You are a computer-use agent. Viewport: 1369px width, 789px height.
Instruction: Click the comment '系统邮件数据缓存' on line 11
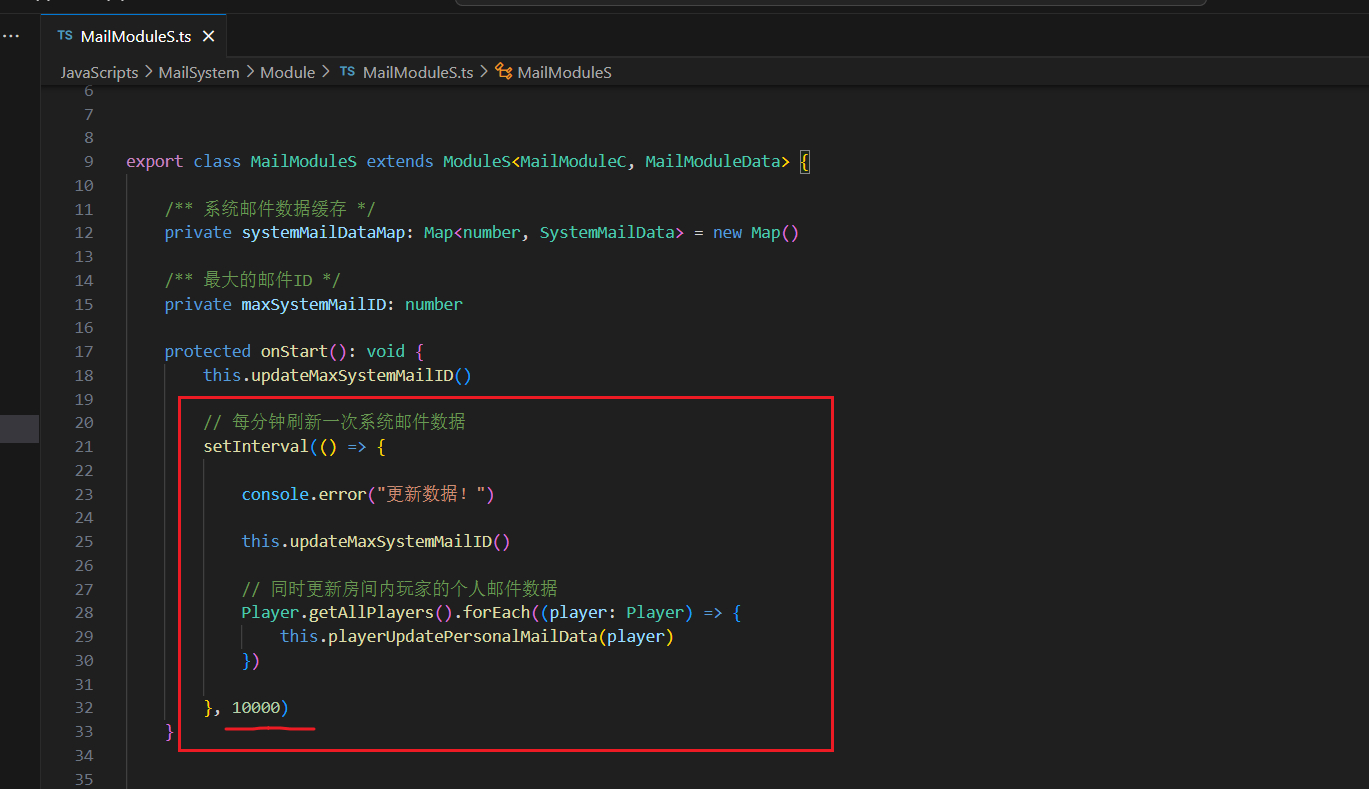pyautogui.click(x=275, y=209)
